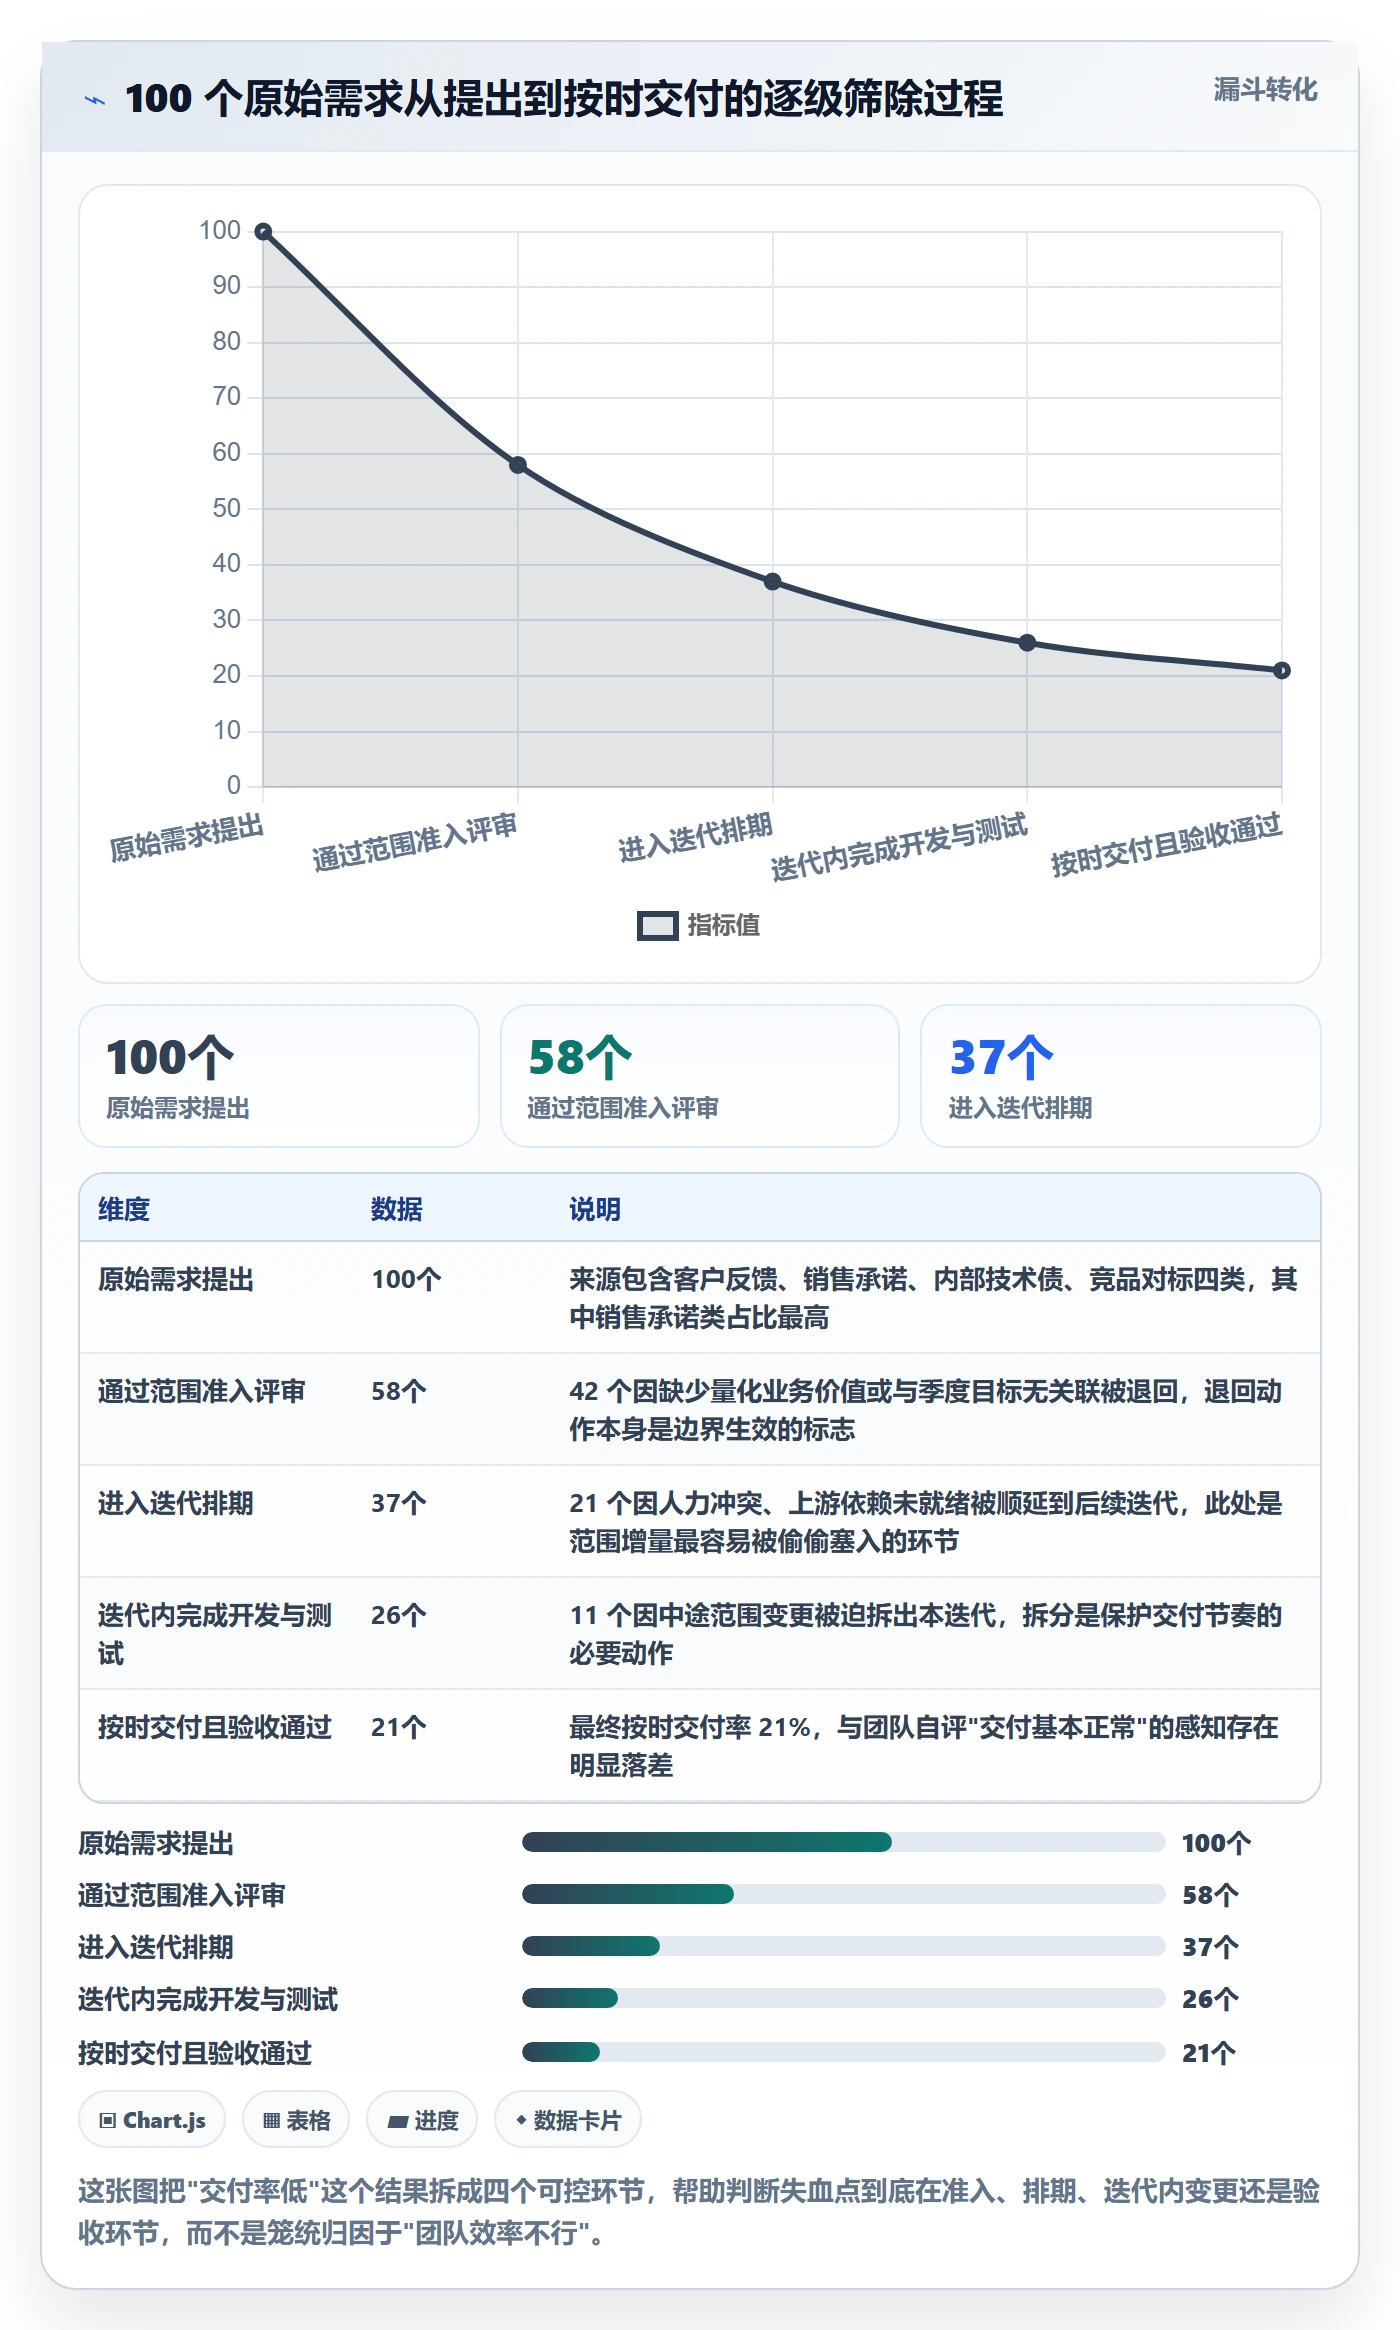1400x2330 pixels.
Task: Select the 58个 通过范围准入评审 data card
Action: click(700, 1076)
